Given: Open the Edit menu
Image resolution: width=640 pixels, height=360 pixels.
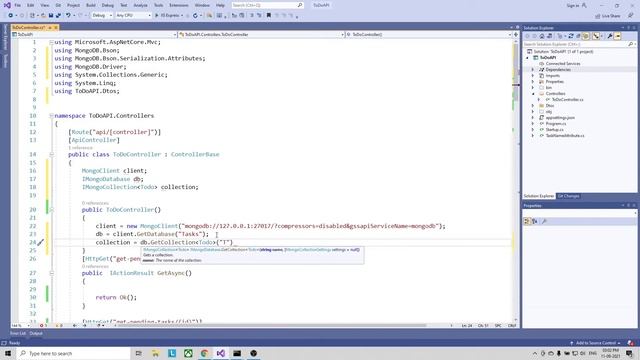Looking at the screenshot, I should pyautogui.click(x=31, y=5).
